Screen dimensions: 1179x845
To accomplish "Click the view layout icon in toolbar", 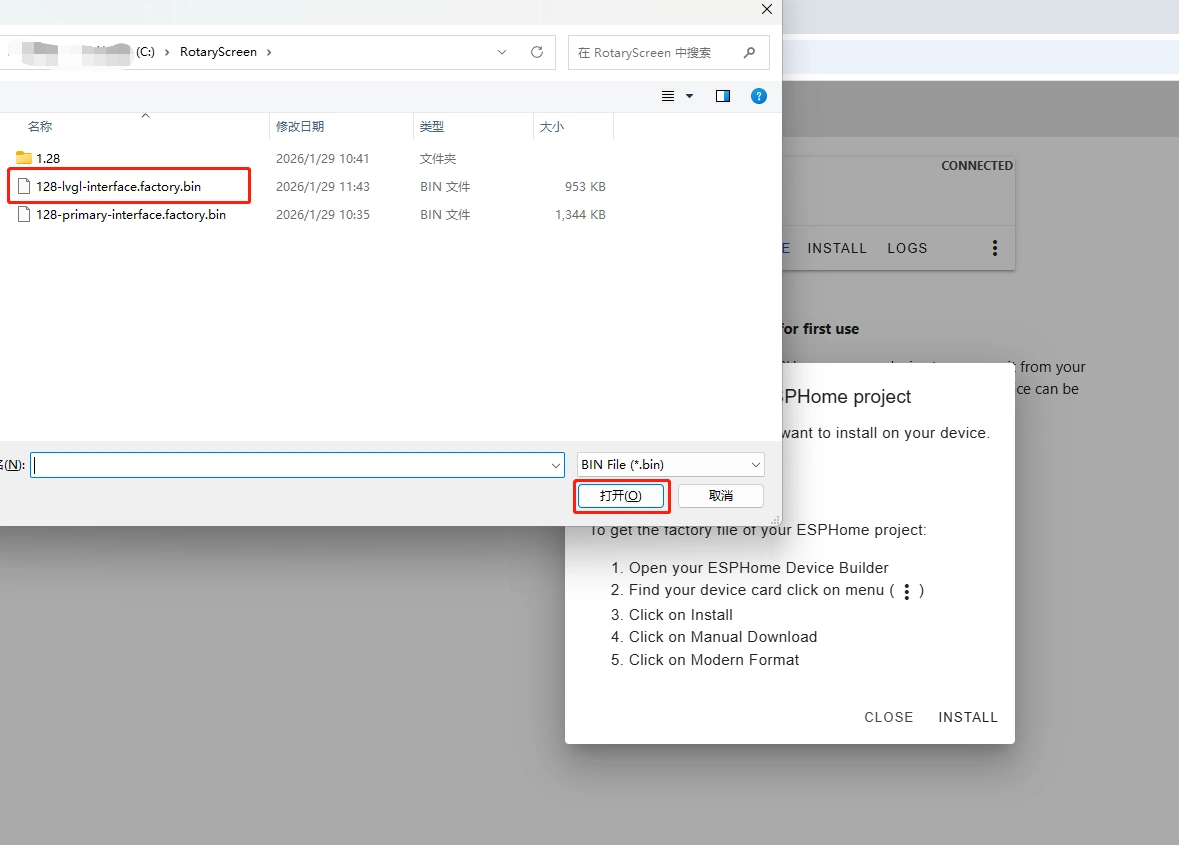I will [x=668, y=96].
